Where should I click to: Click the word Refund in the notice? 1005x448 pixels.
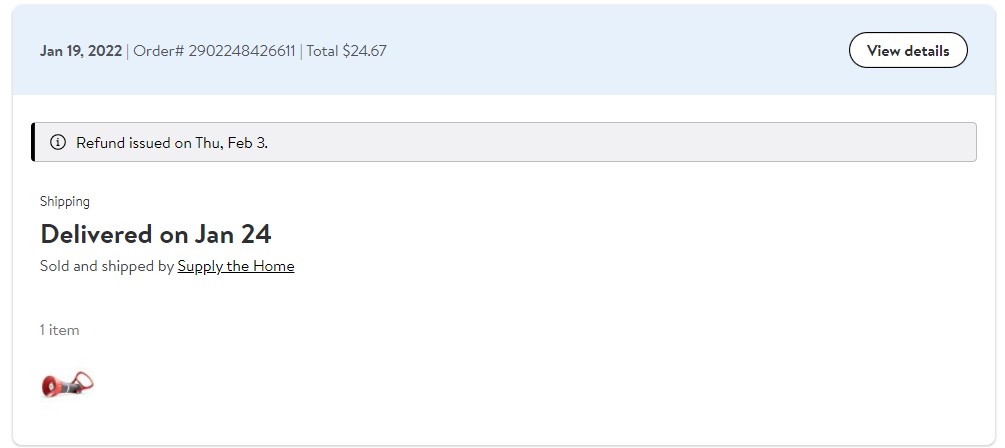[101, 143]
